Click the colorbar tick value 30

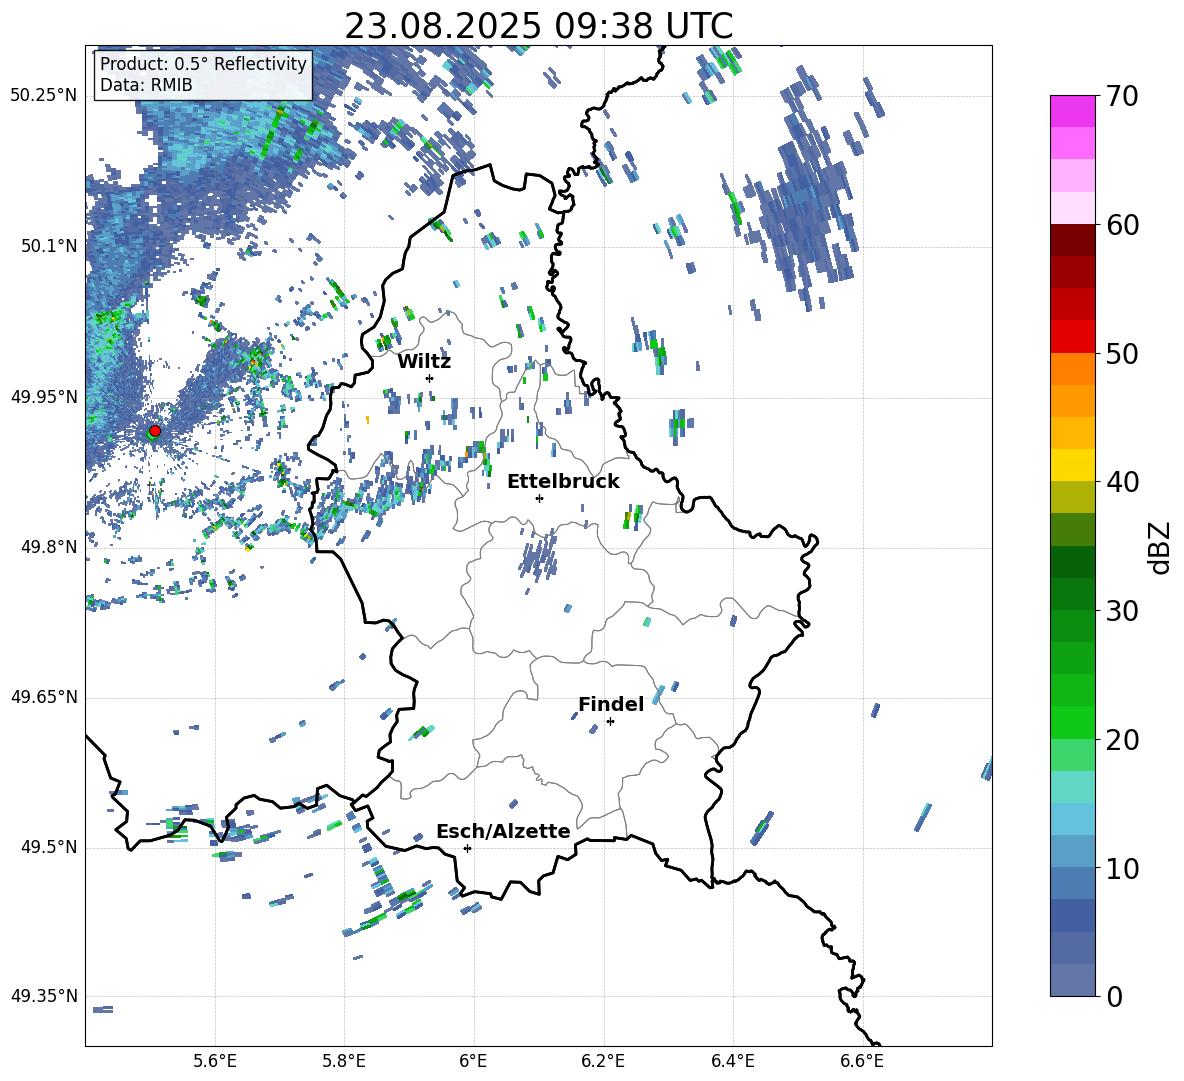1122,611
